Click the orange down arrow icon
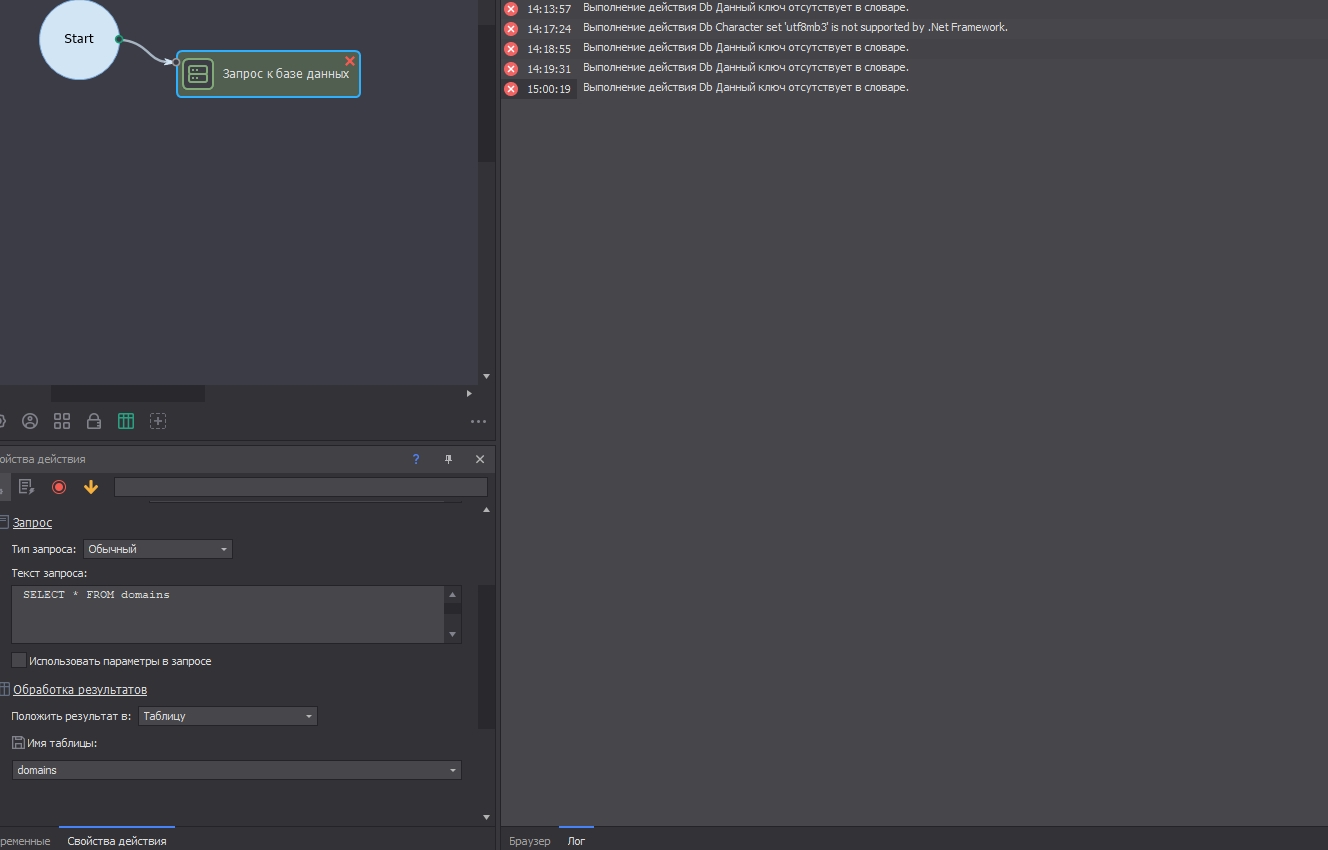1328x850 pixels. click(x=91, y=487)
